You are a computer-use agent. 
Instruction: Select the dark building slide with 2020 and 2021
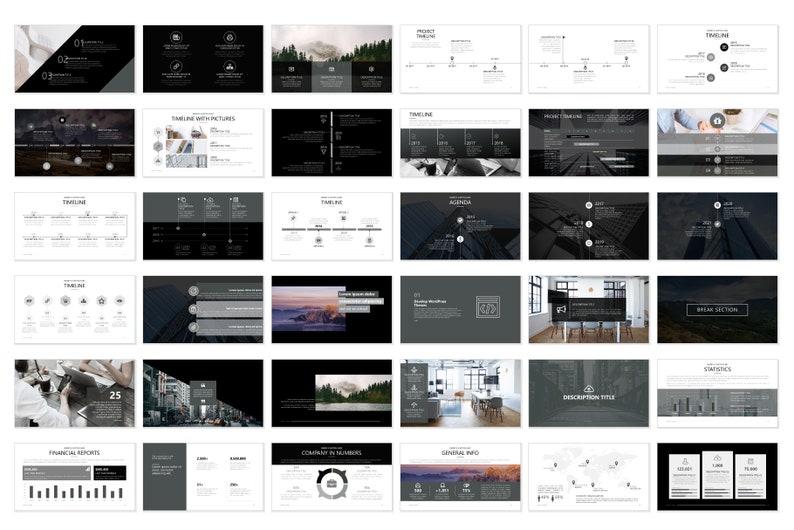tap(718, 226)
